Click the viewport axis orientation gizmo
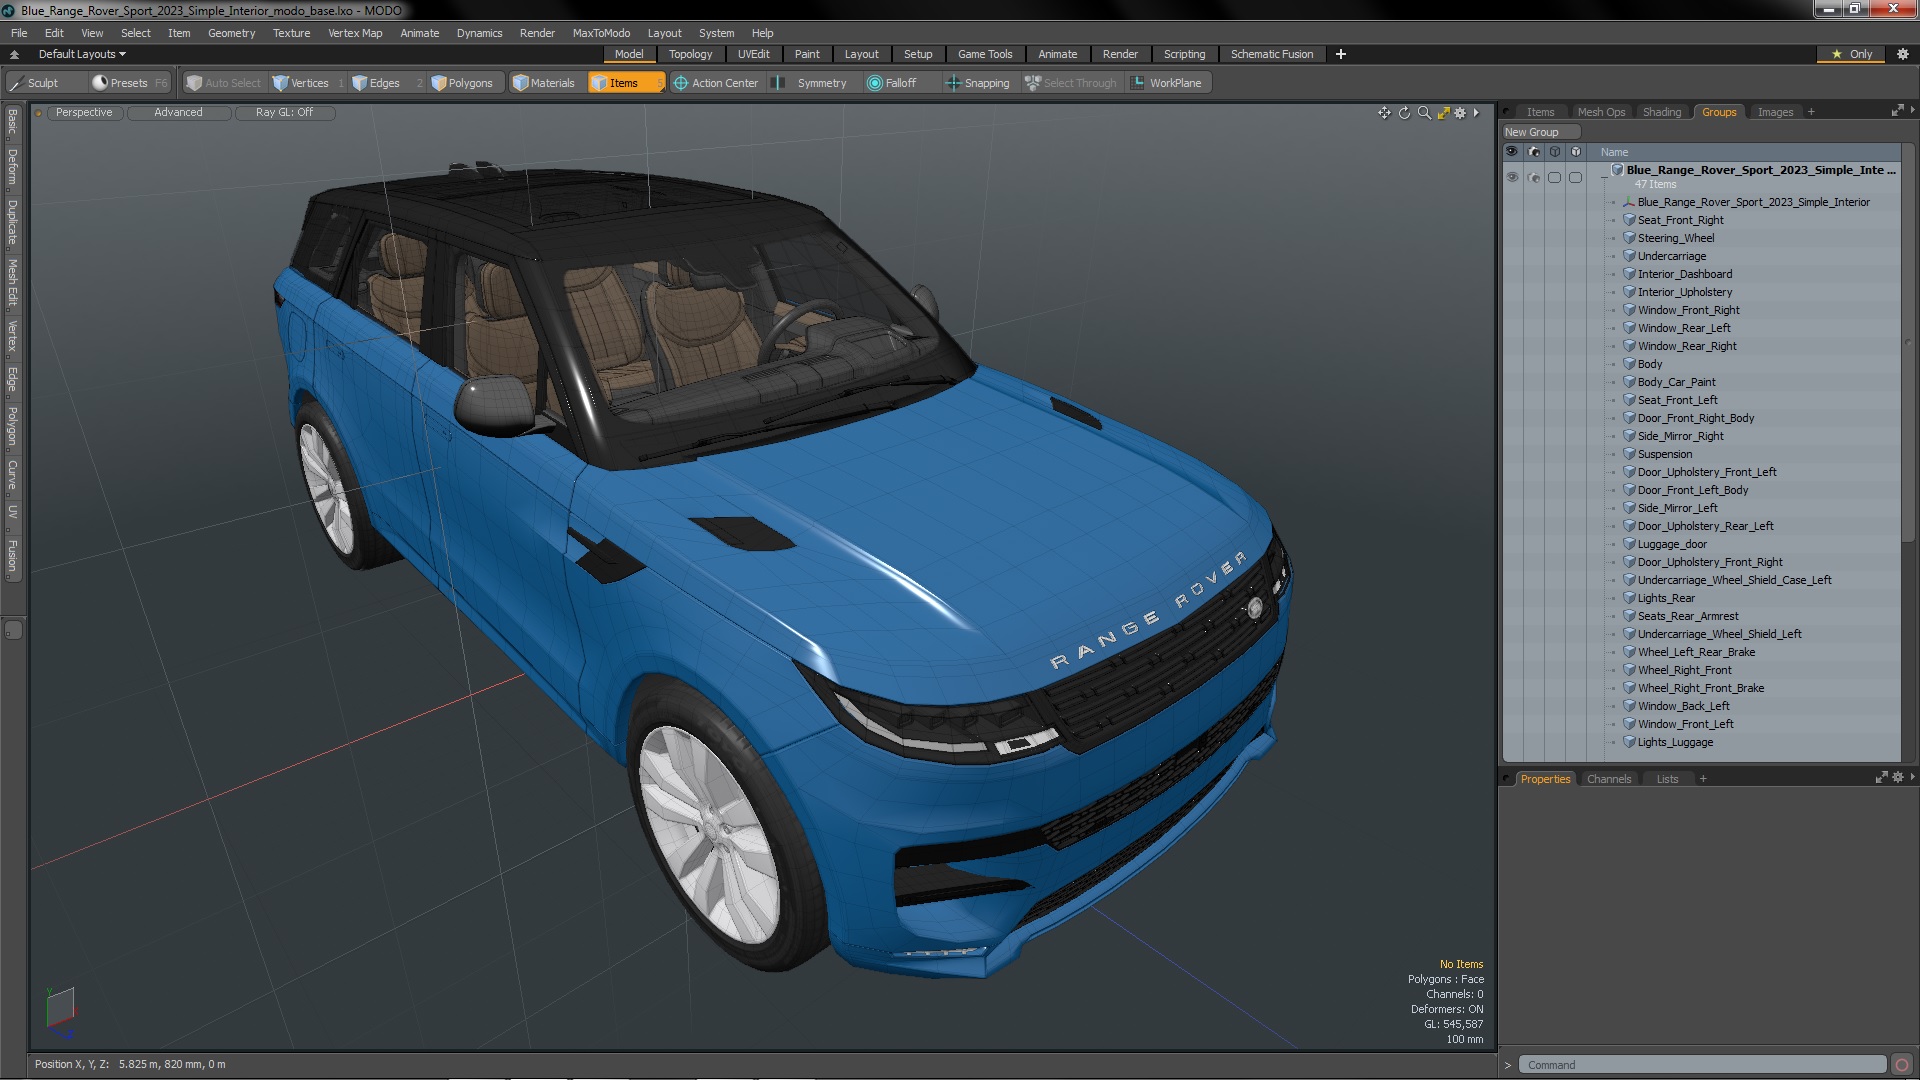1920x1080 pixels. click(60, 1012)
